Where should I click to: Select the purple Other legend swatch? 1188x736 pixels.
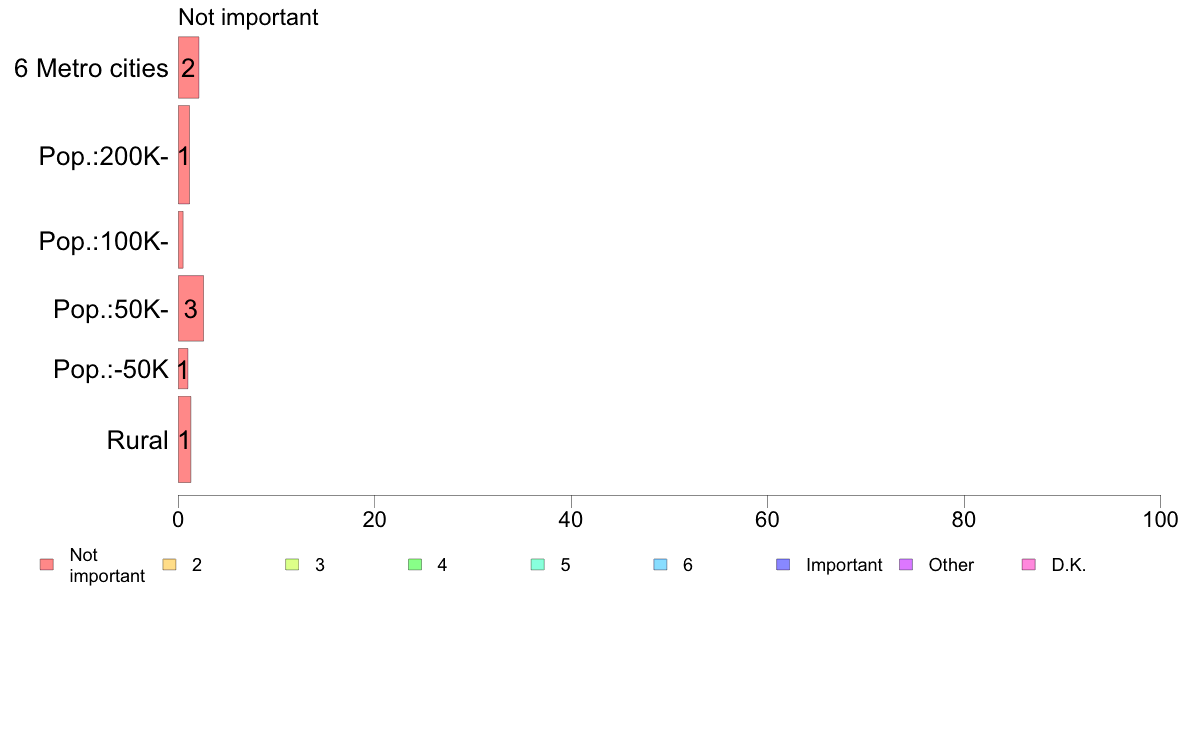coord(906,565)
